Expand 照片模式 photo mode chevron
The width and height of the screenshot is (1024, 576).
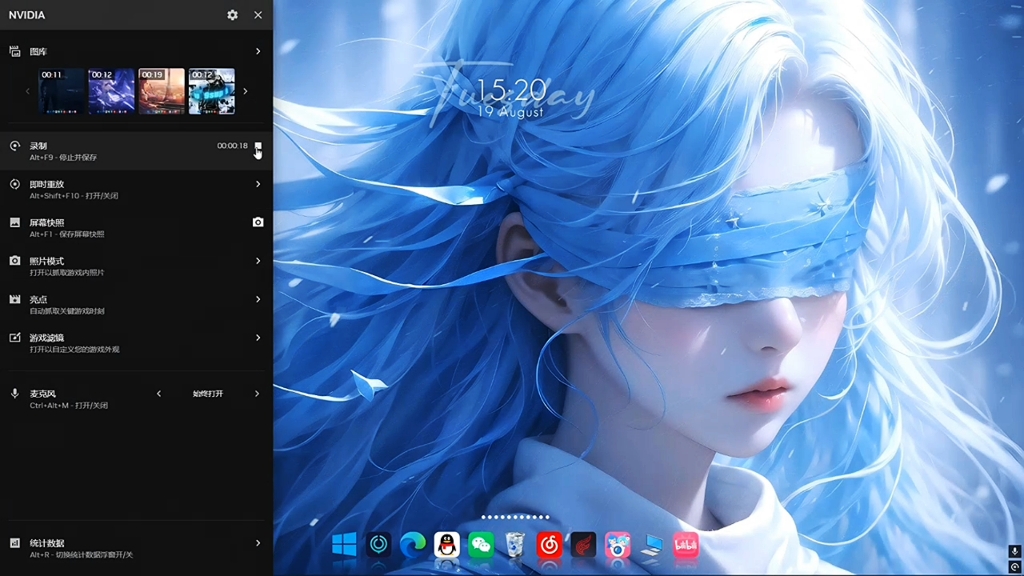258,261
